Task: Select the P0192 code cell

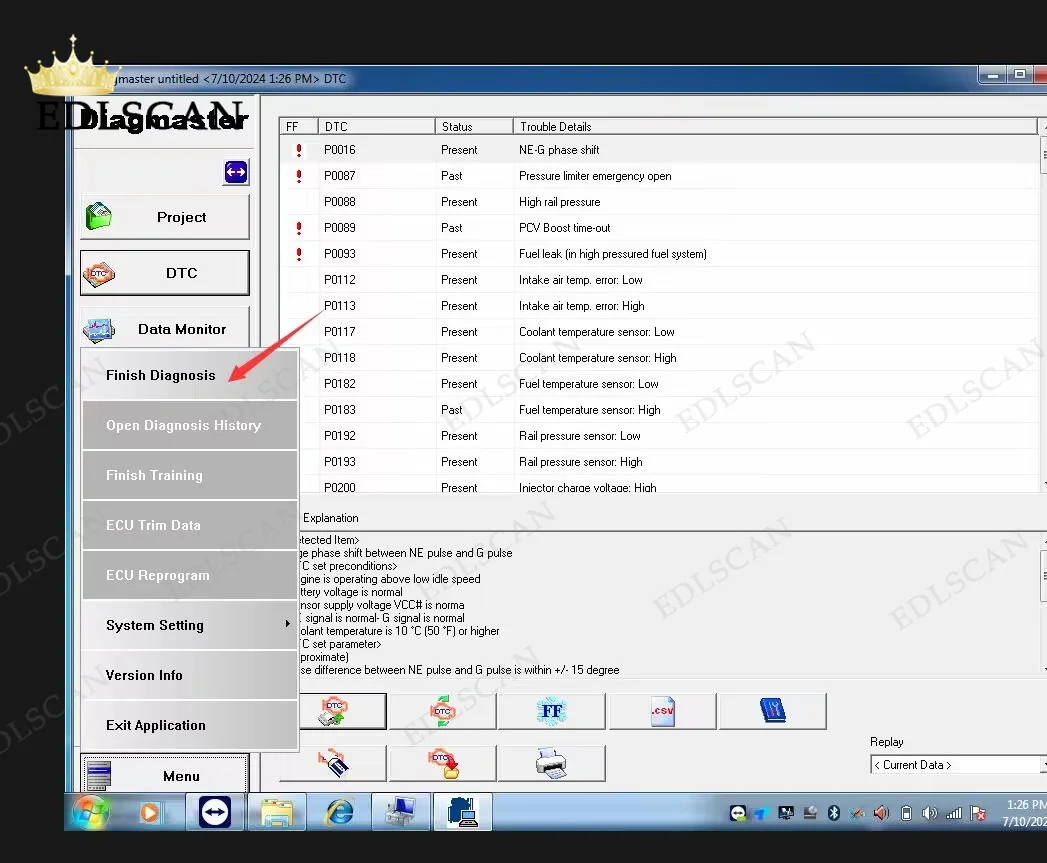Action: [340, 436]
